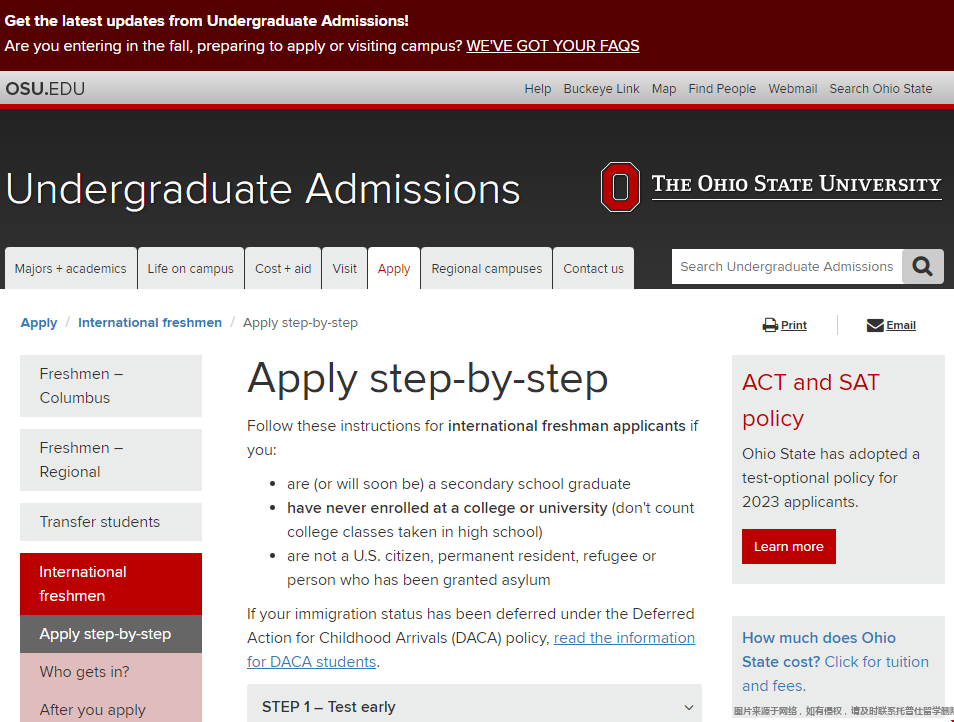Viewport: 954px width, 722px height.
Task: Open the Life on campus tab
Action: pos(190,268)
